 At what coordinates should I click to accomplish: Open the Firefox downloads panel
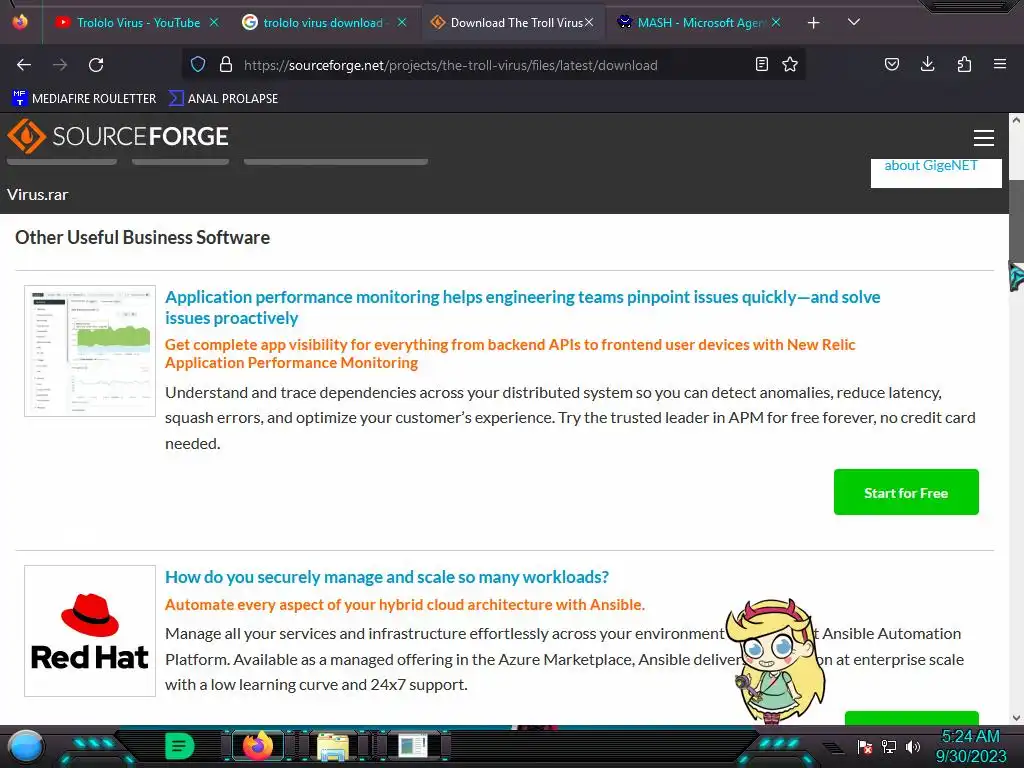pos(927,64)
